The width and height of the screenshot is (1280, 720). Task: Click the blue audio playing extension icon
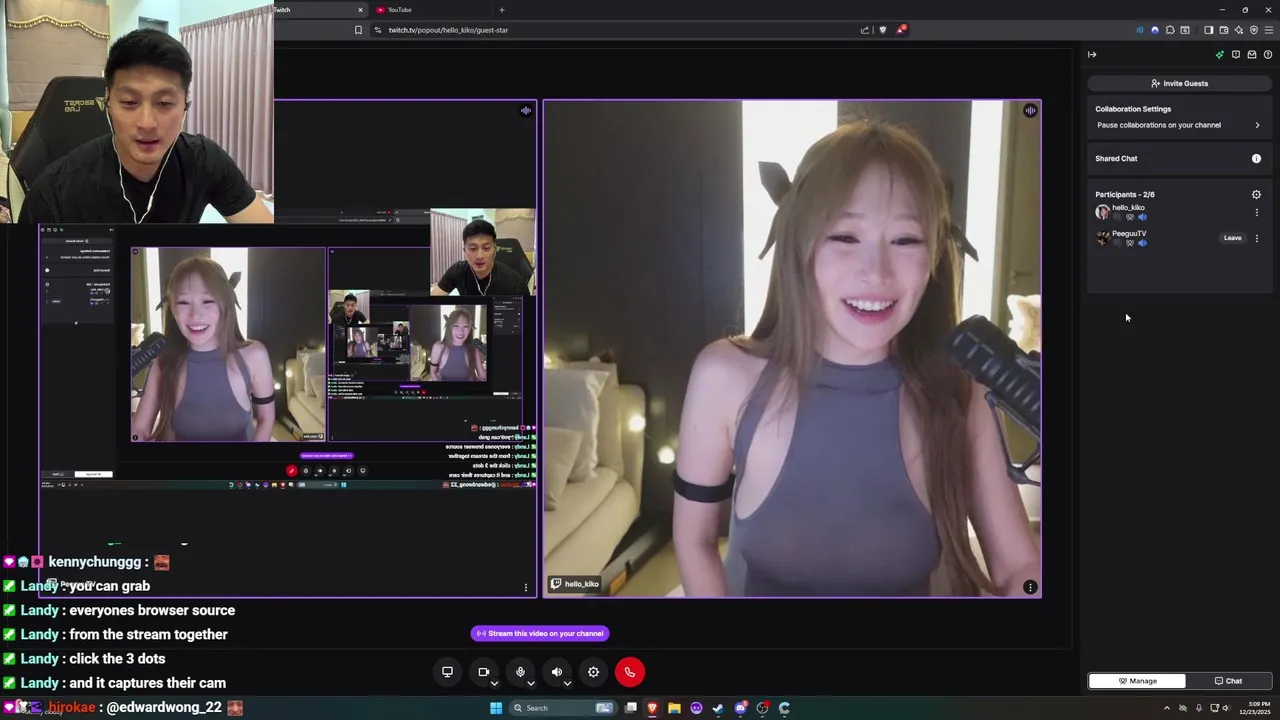1140,30
